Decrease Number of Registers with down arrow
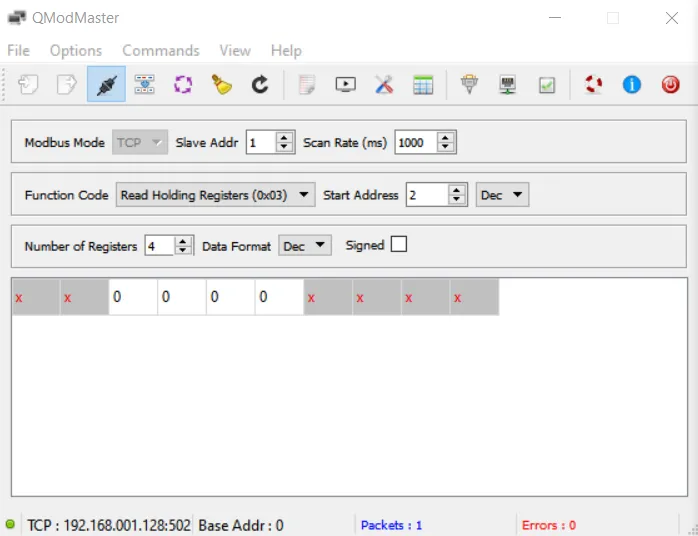This screenshot has height=536, width=698. click(x=183, y=250)
